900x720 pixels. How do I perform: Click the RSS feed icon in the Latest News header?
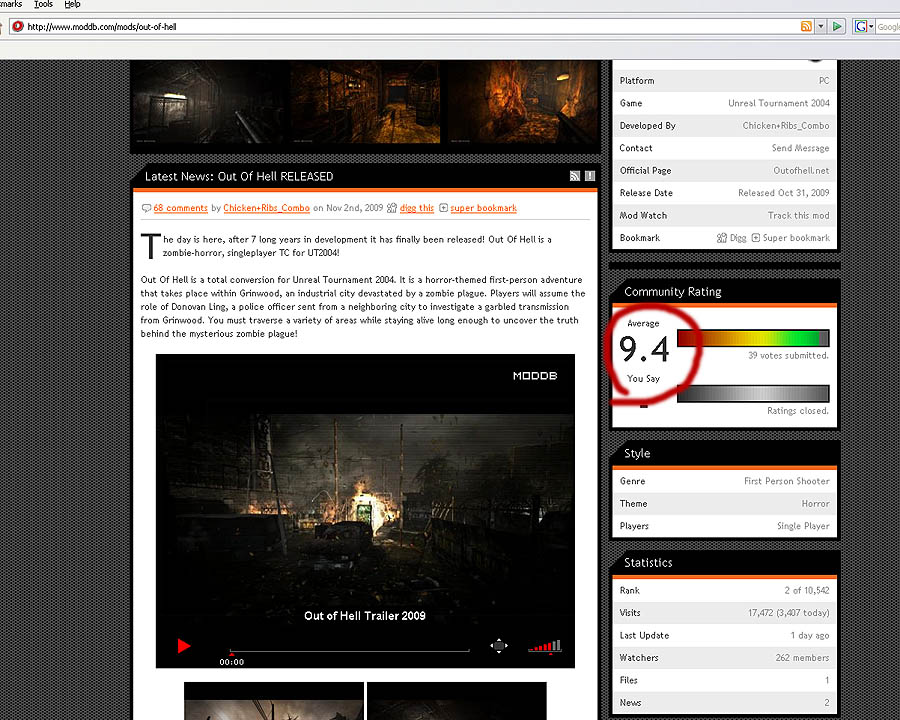(575, 176)
